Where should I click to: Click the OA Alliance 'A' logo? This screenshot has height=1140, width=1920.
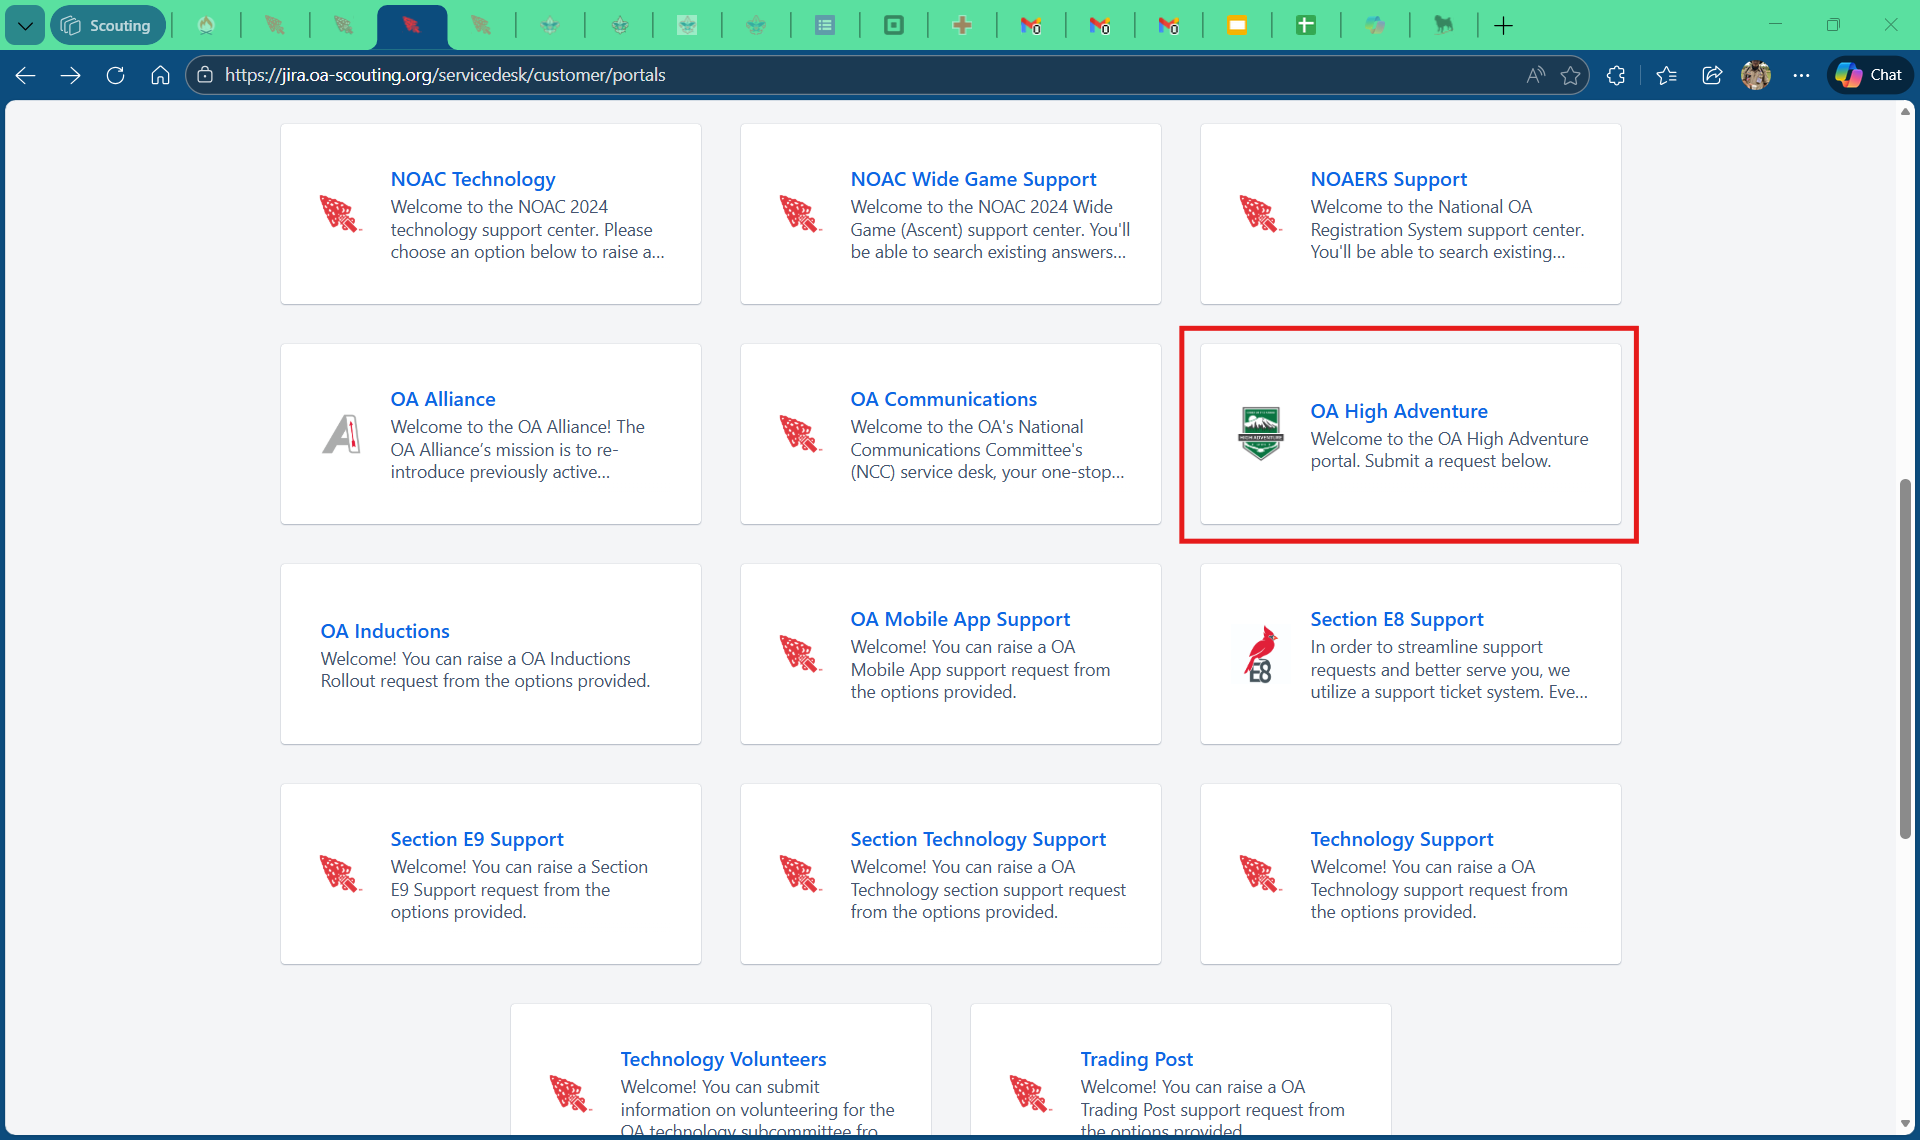pyautogui.click(x=341, y=434)
